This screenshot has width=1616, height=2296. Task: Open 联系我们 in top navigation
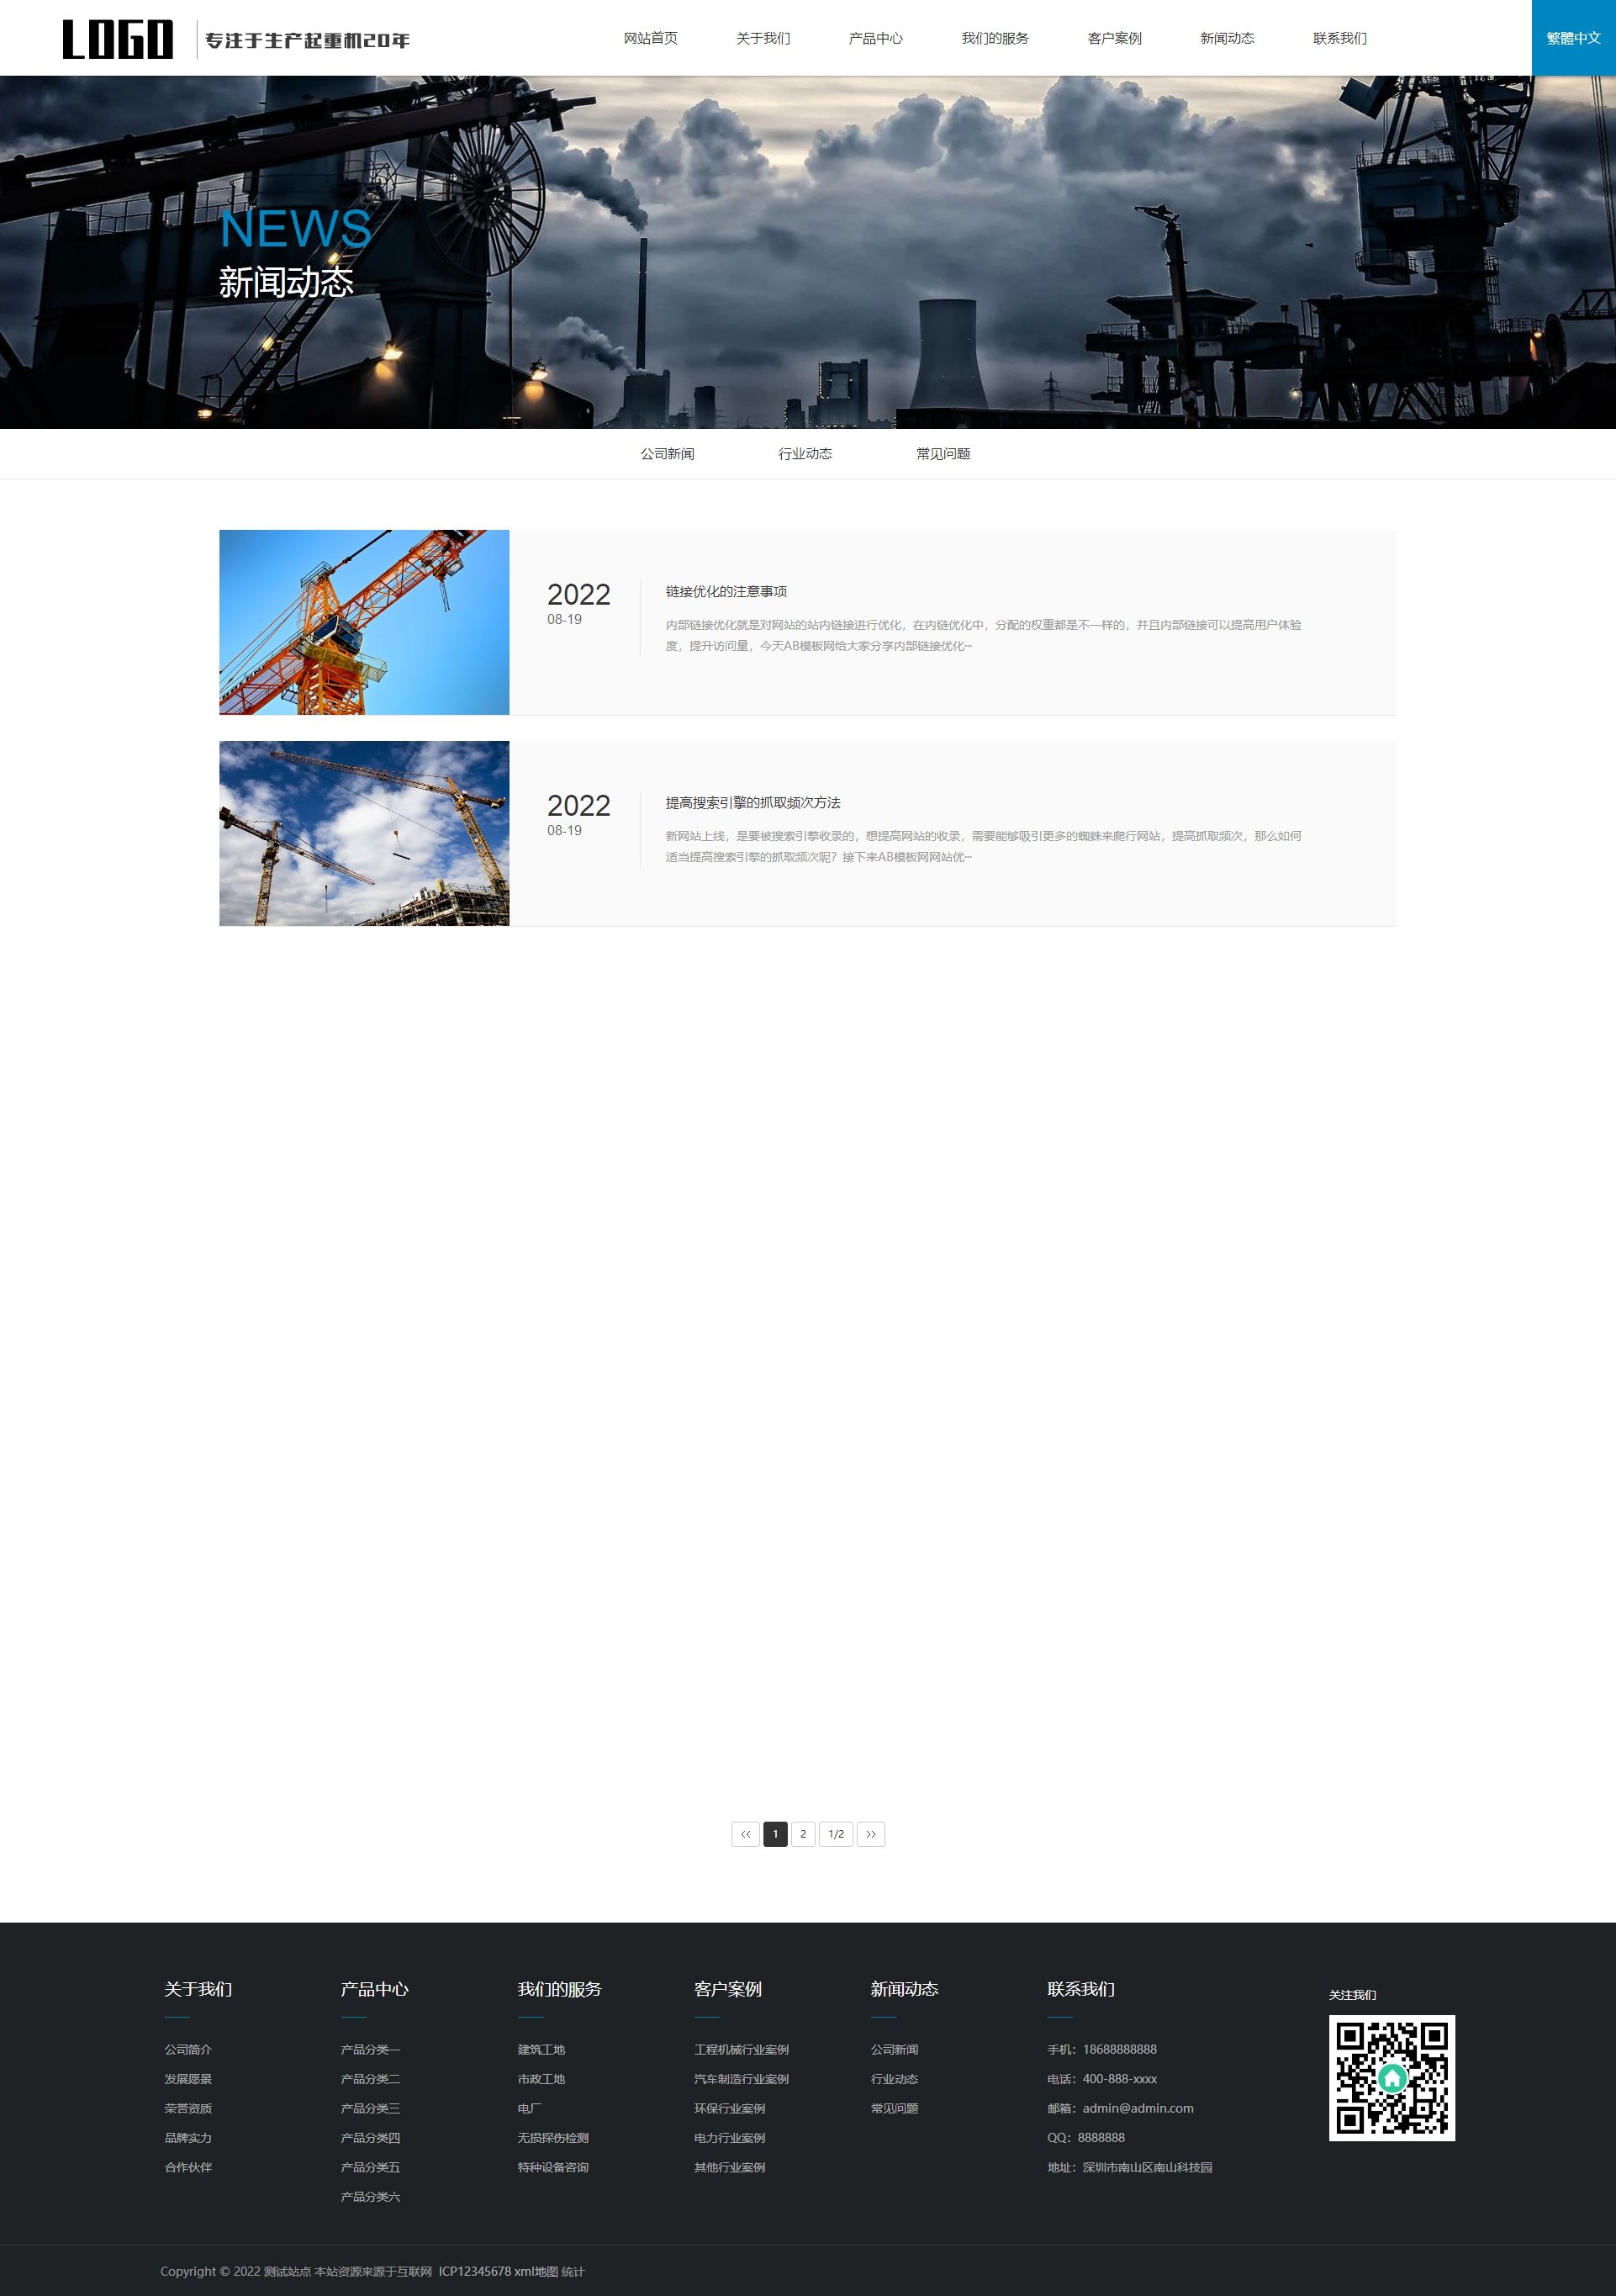tap(1339, 38)
